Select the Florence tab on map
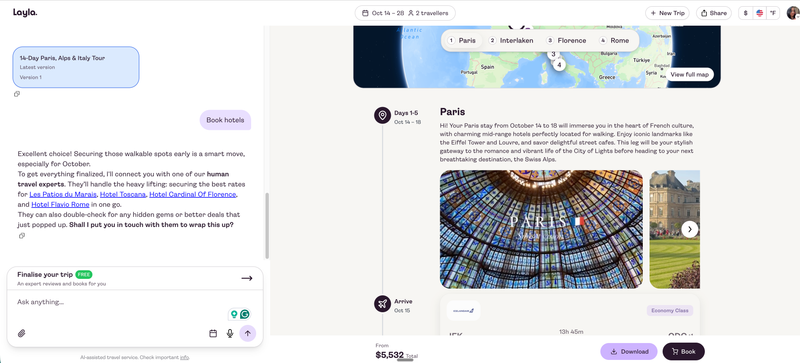This screenshot has height=363, width=800. (x=566, y=40)
